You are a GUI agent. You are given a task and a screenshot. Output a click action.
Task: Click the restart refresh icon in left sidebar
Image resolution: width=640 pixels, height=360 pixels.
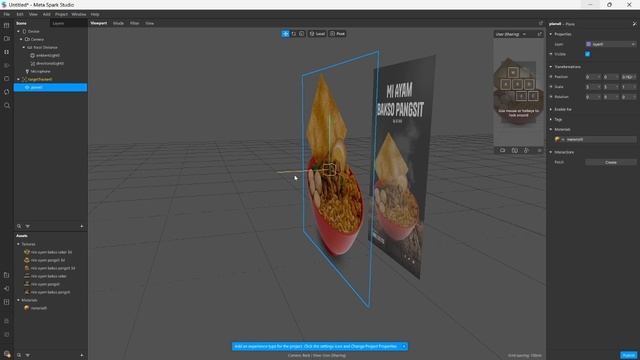pyautogui.click(x=7, y=92)
